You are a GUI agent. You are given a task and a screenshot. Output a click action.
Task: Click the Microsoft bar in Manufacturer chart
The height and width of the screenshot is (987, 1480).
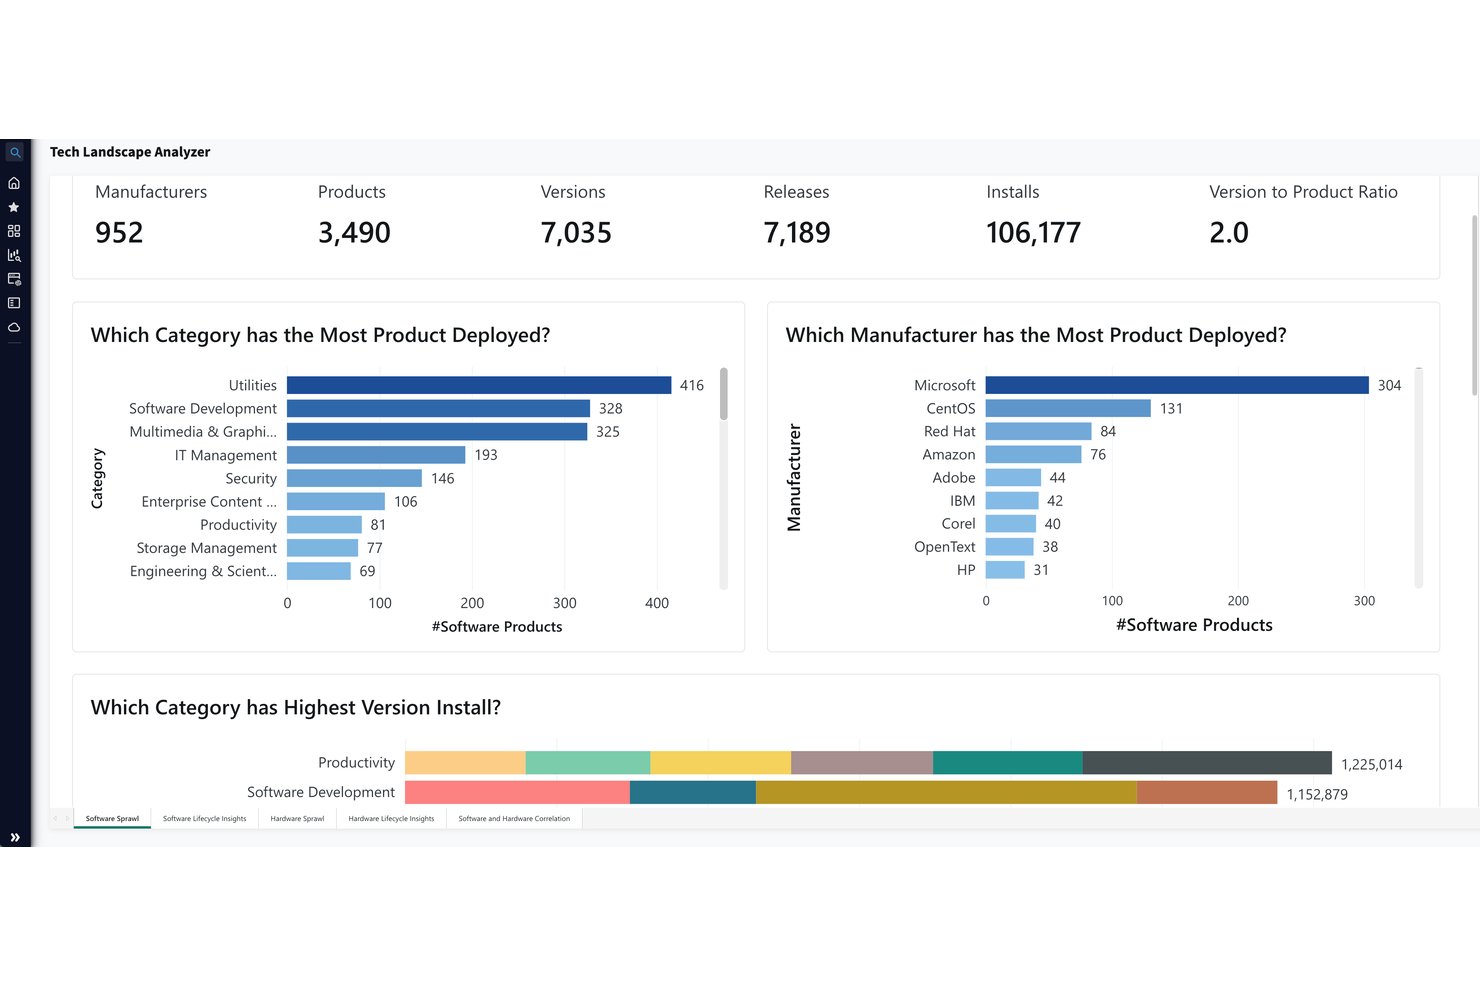pos(1177,385)
